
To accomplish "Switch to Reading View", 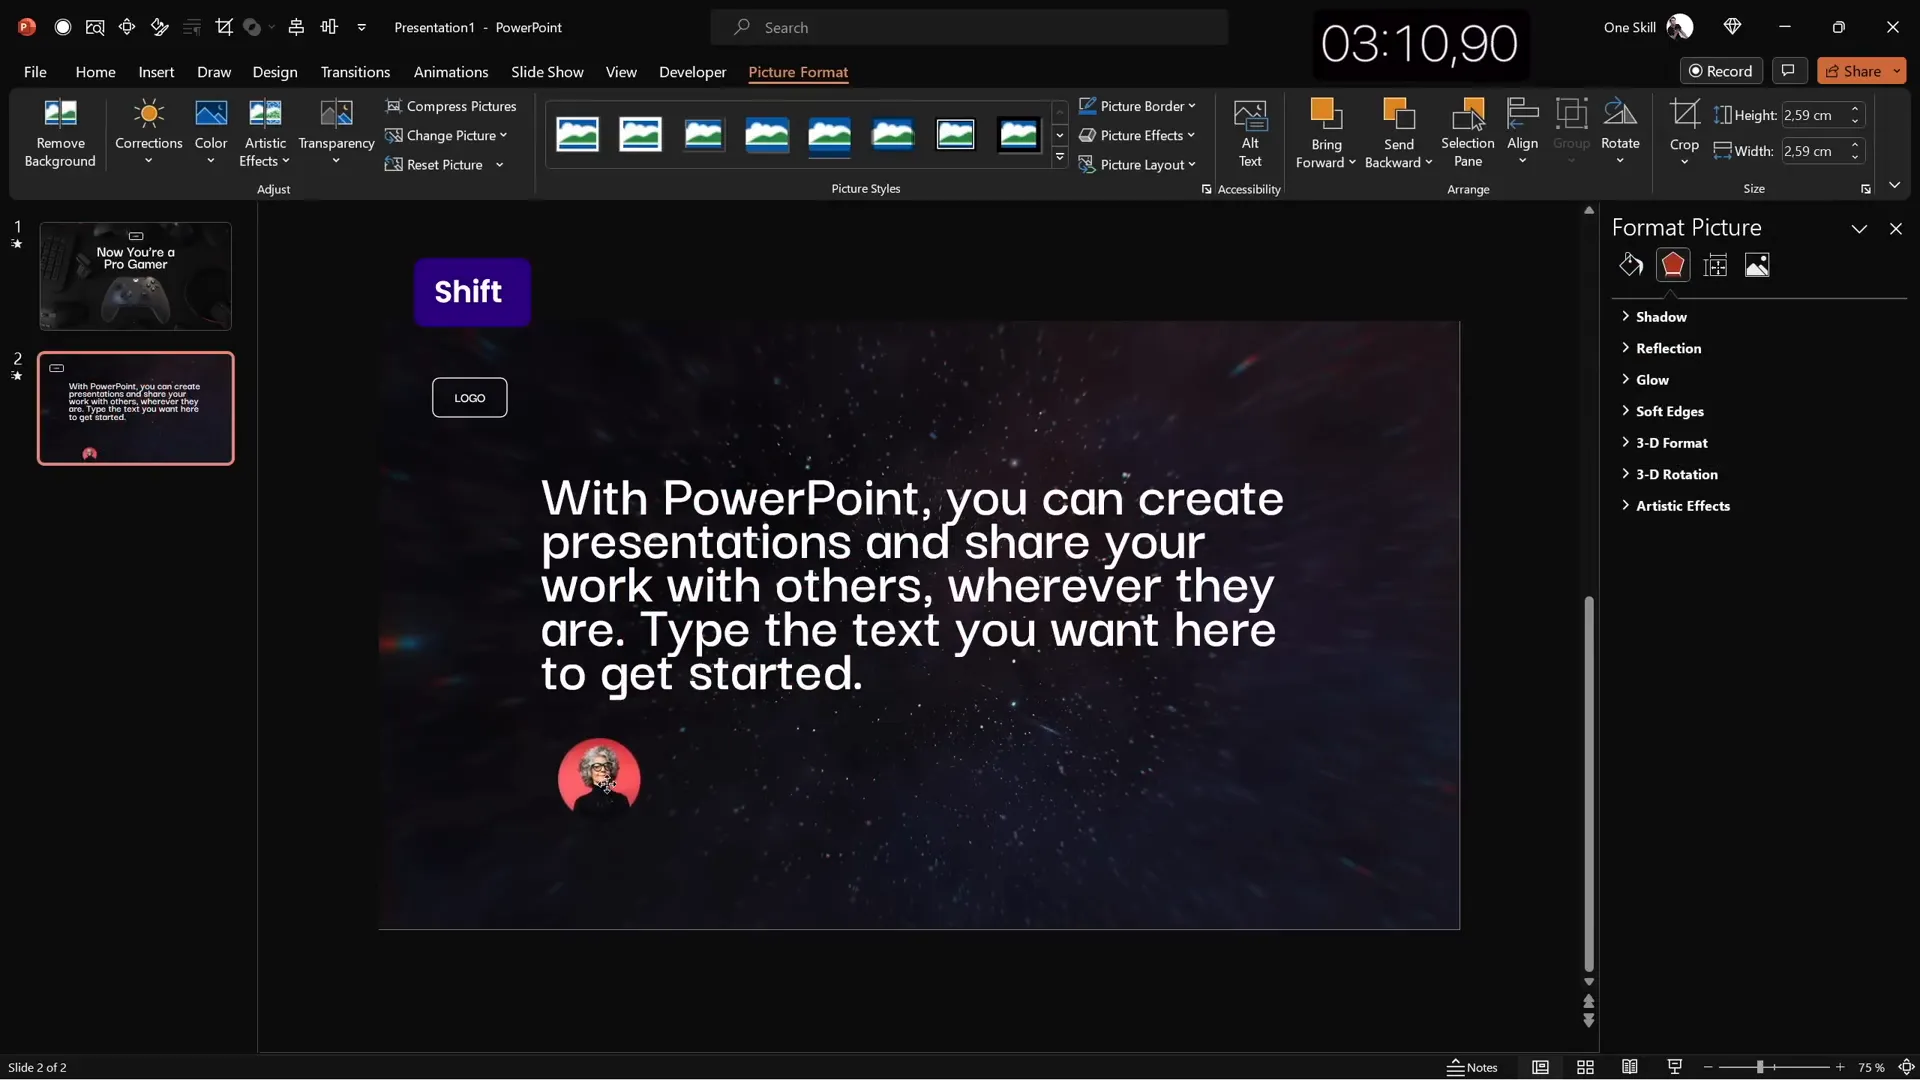I will click(1630, 1067).
